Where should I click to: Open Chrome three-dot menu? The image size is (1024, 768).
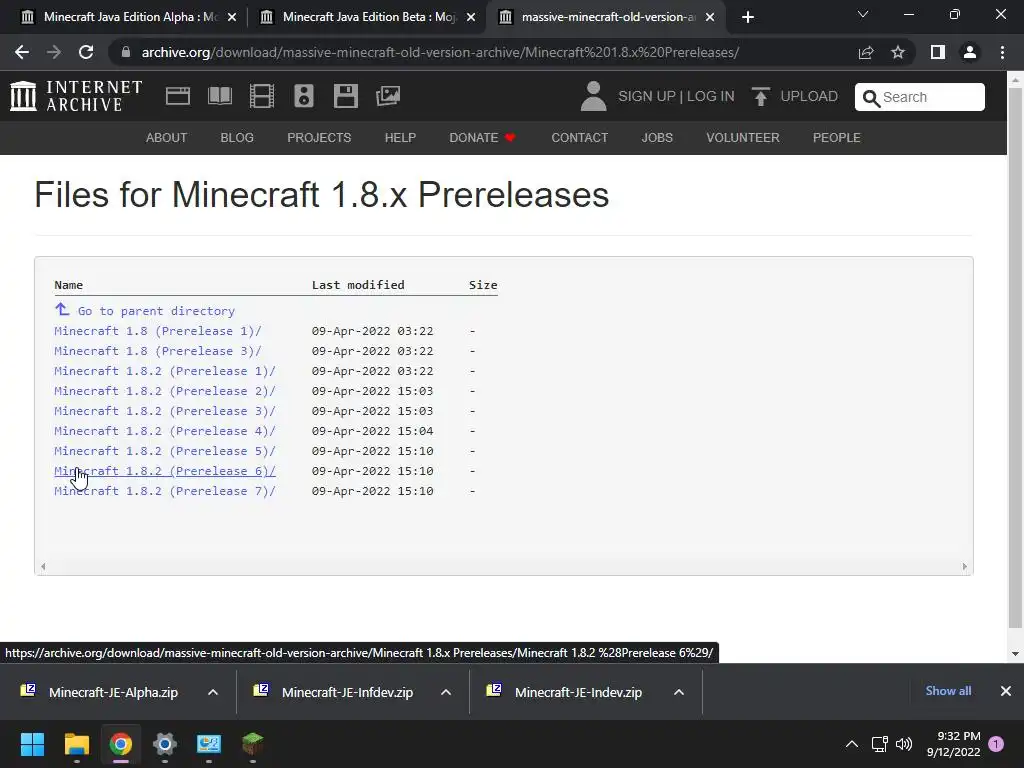[1002, 52]
